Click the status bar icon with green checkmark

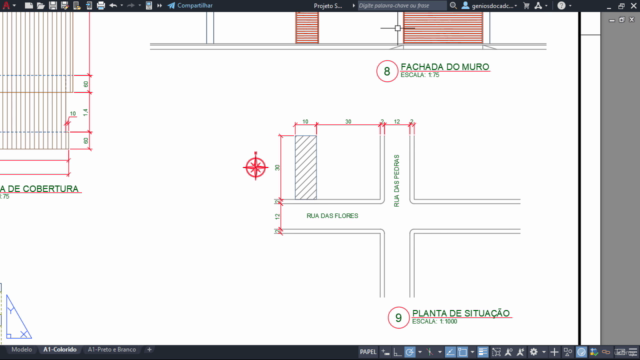(x=594, y=352)
